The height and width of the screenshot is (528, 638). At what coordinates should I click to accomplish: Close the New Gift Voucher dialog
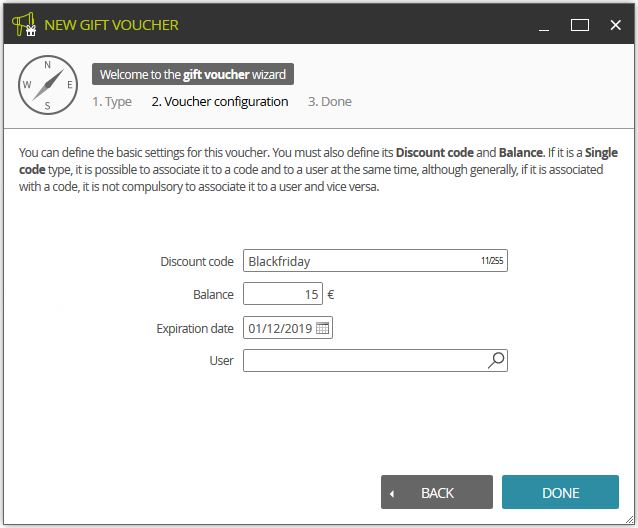[616, 25]
